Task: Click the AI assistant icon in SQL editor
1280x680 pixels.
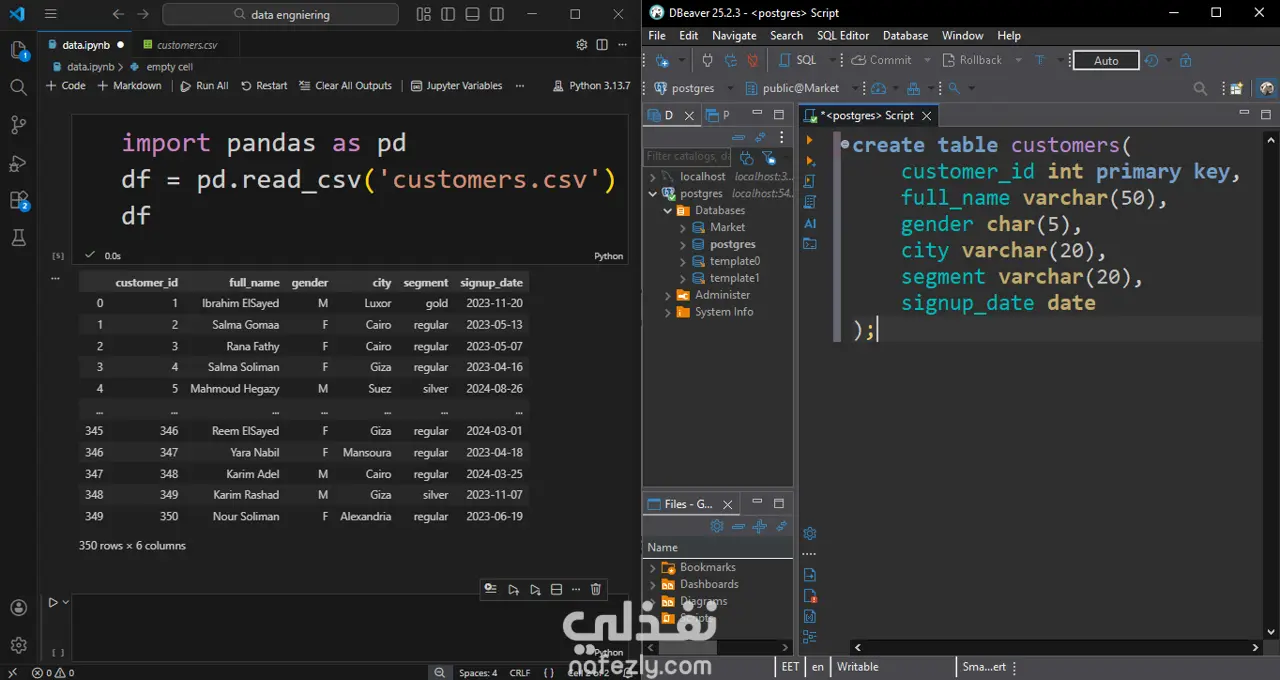Action: pos(810,223)
